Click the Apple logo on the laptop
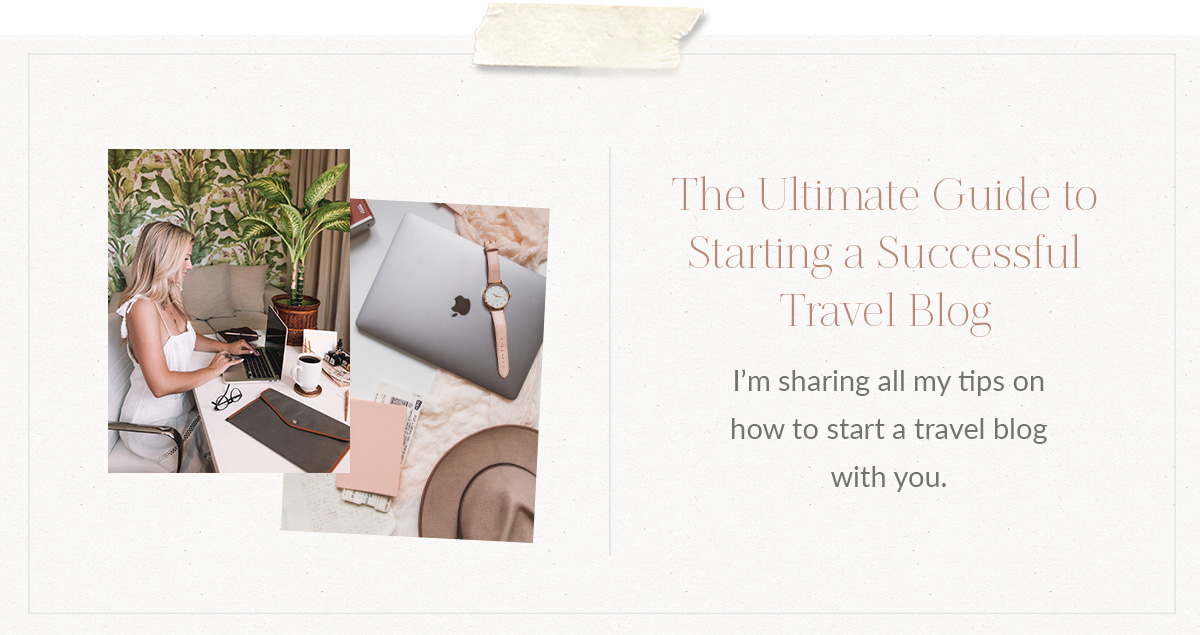This screenshot has height=635, width=1200. 460,303
